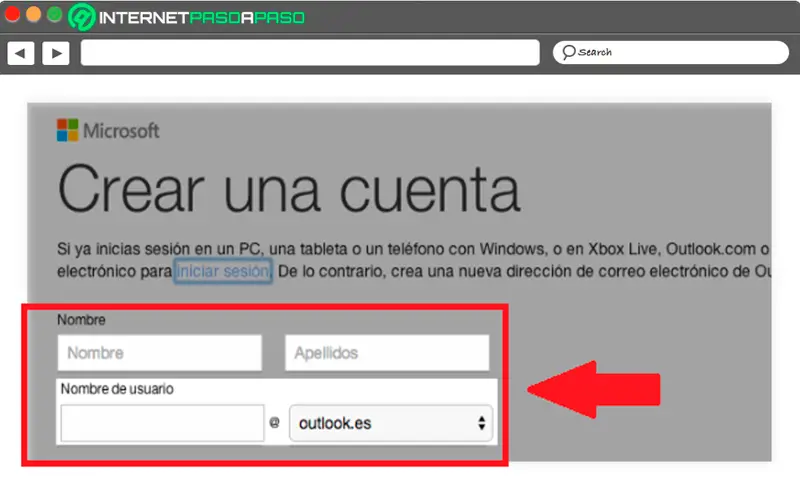Click the green maximize window button
800x500 pixels.
point(54,14)
